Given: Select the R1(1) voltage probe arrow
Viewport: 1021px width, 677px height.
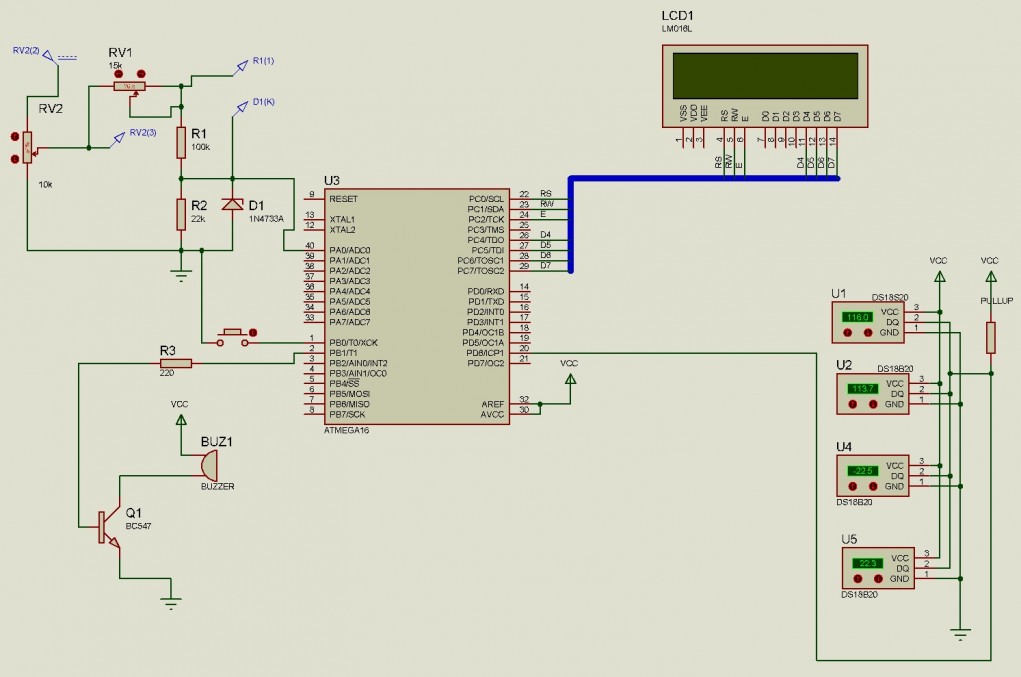Looking at the screenshot, I should click(240, 66).
